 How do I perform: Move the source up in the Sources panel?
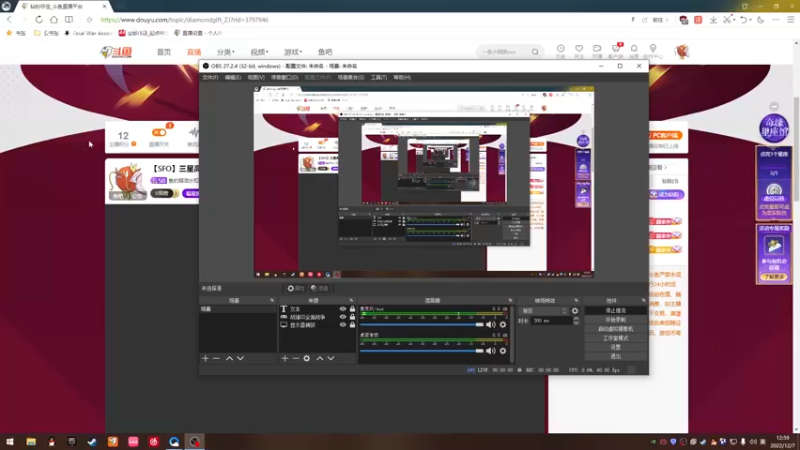click(320, 359)
